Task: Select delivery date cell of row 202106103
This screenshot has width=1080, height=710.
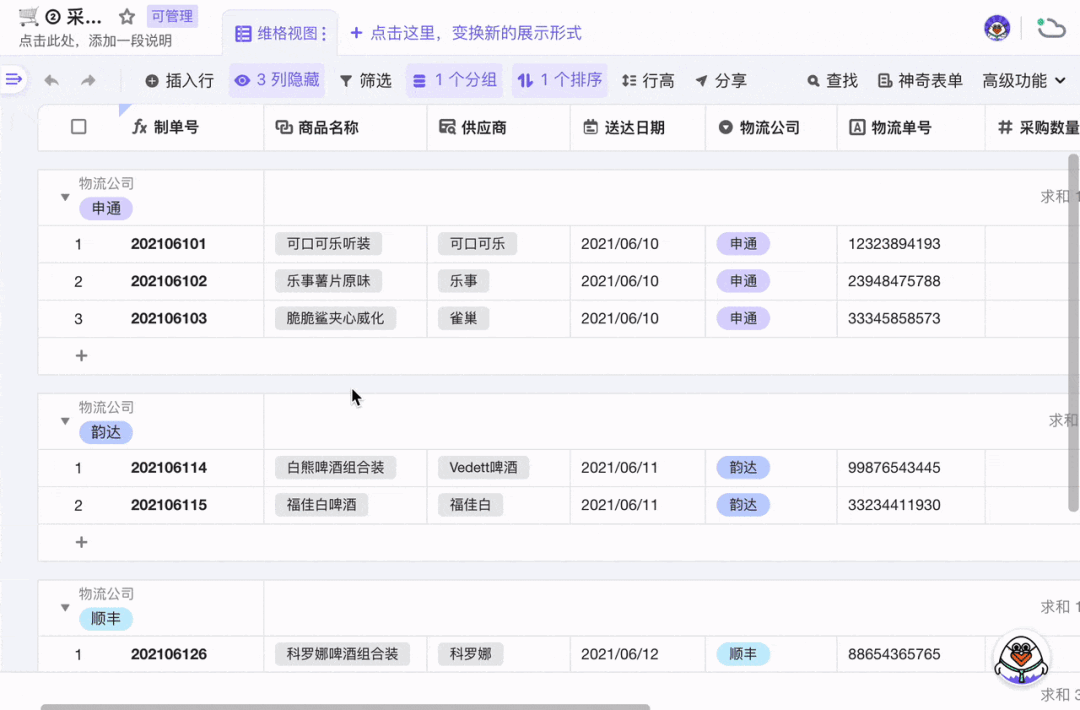Action: click(x=637, y=318)
